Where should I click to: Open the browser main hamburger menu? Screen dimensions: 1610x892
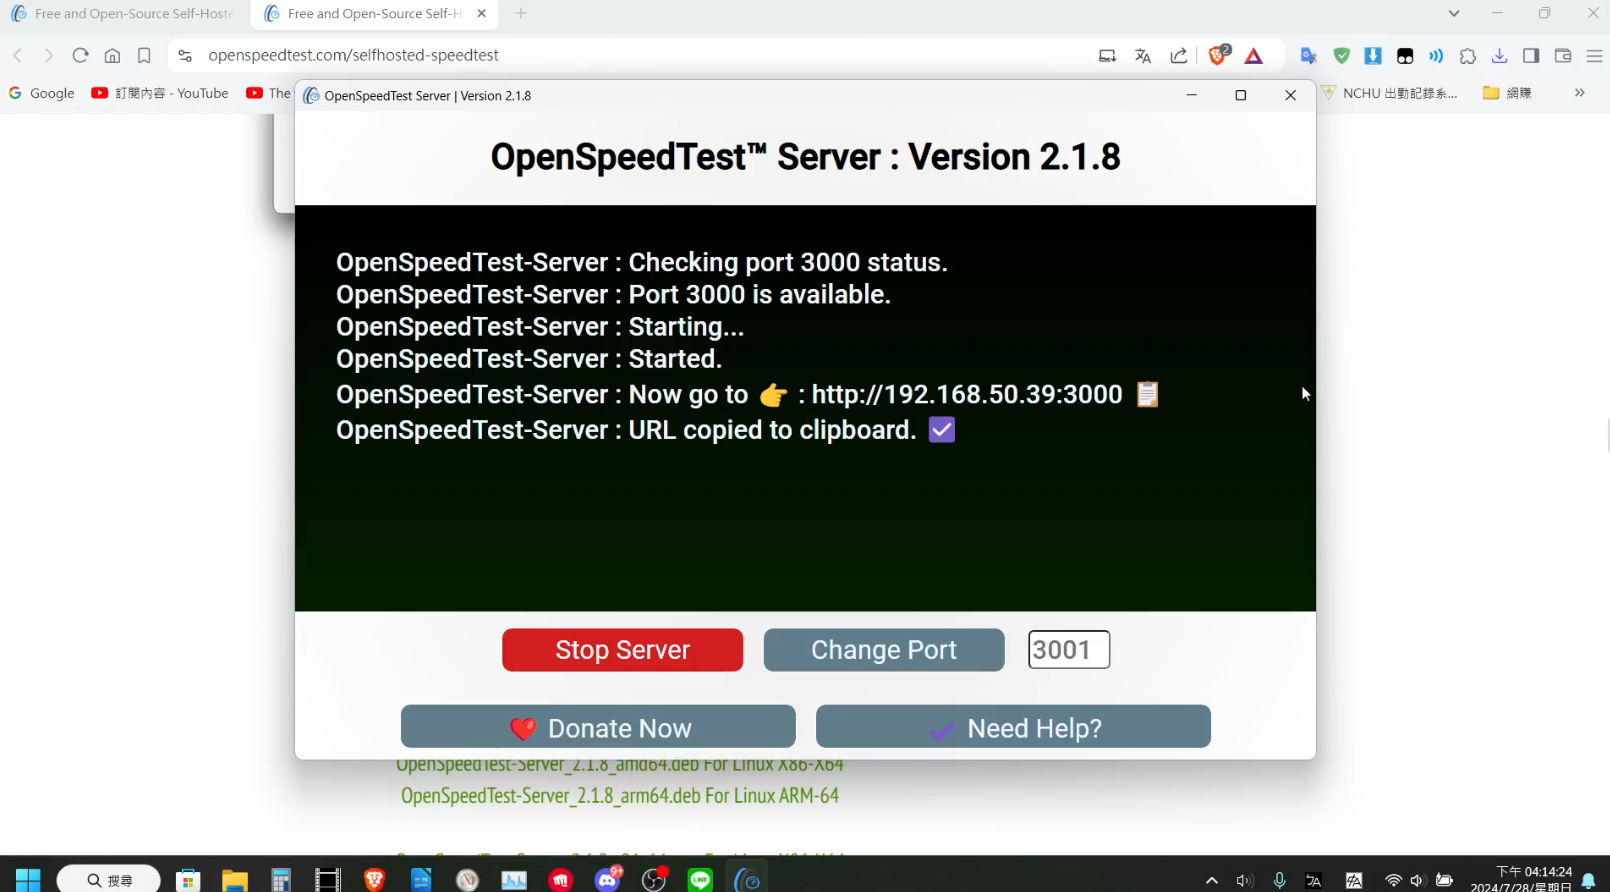point(1594,56)
